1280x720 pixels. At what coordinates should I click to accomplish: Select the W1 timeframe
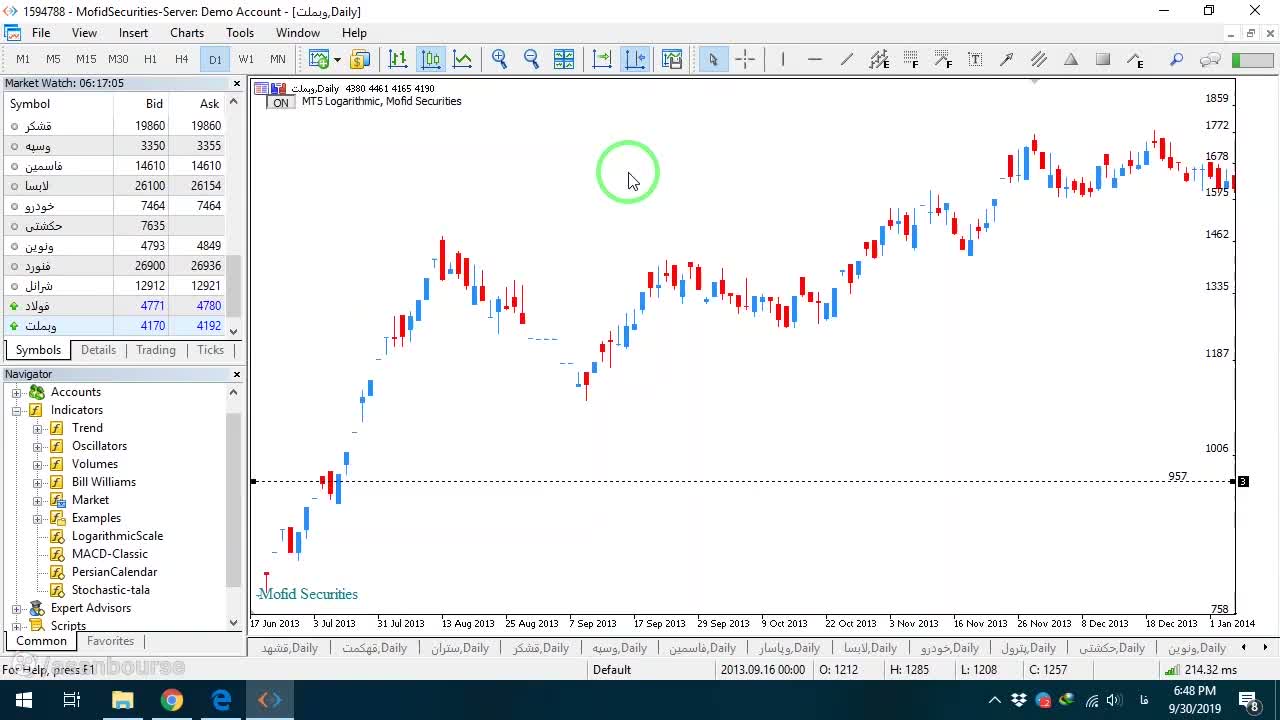(x=246, y=59)
